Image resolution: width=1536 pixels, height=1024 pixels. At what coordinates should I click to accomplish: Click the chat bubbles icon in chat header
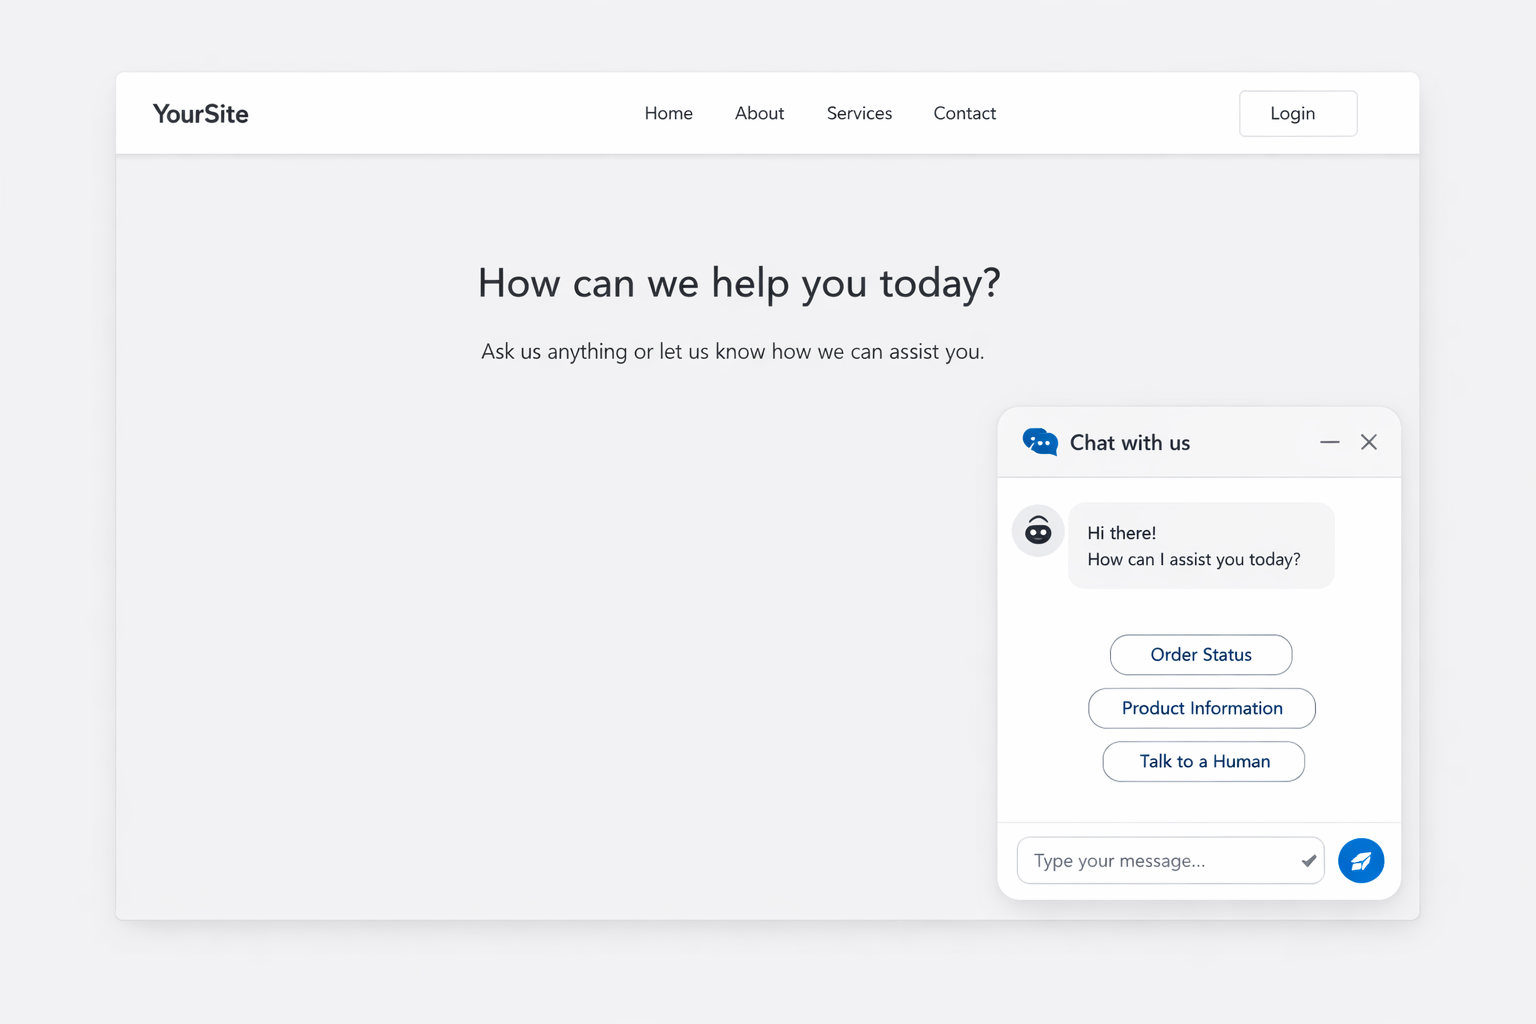coord(1040,442)
